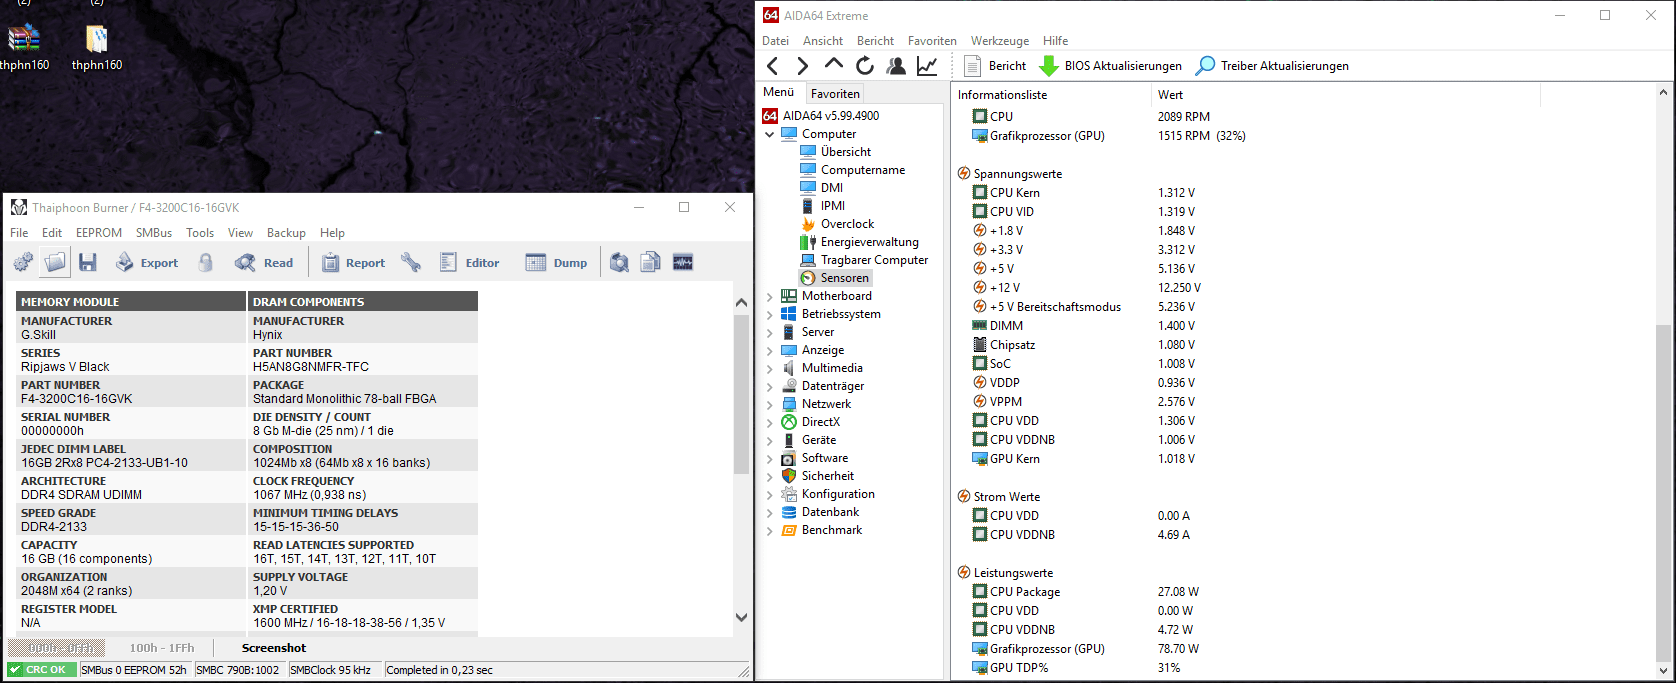Expand the Anzeige tree node
The image size is (1676, 683).
click(x=769, y=350)
